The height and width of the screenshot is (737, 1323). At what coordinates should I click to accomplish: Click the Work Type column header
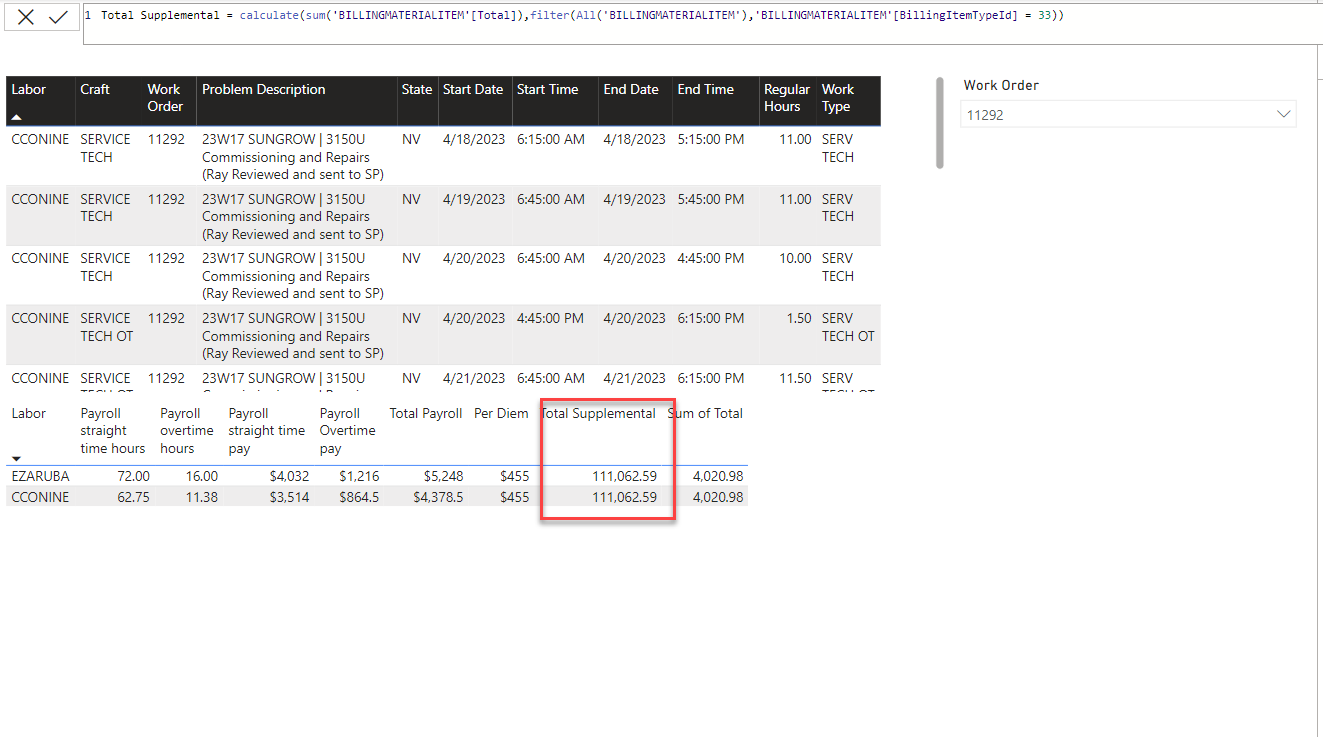[x=838, y=98]
